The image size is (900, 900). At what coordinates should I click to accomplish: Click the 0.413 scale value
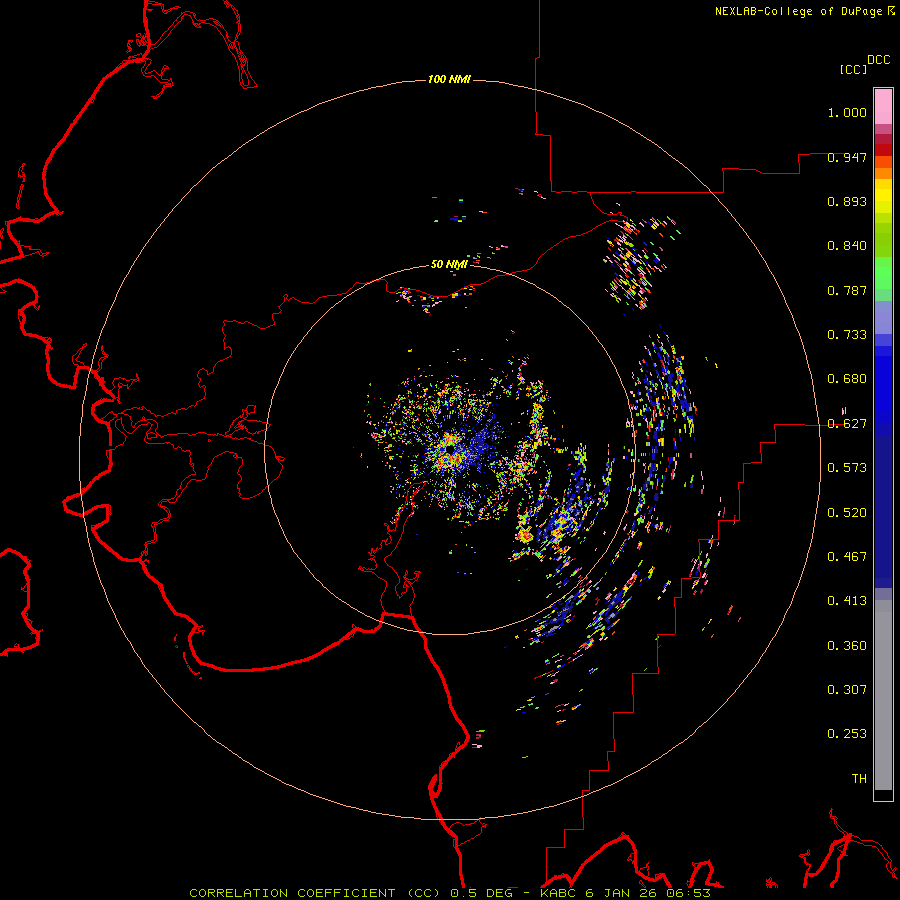pos(847,601)
